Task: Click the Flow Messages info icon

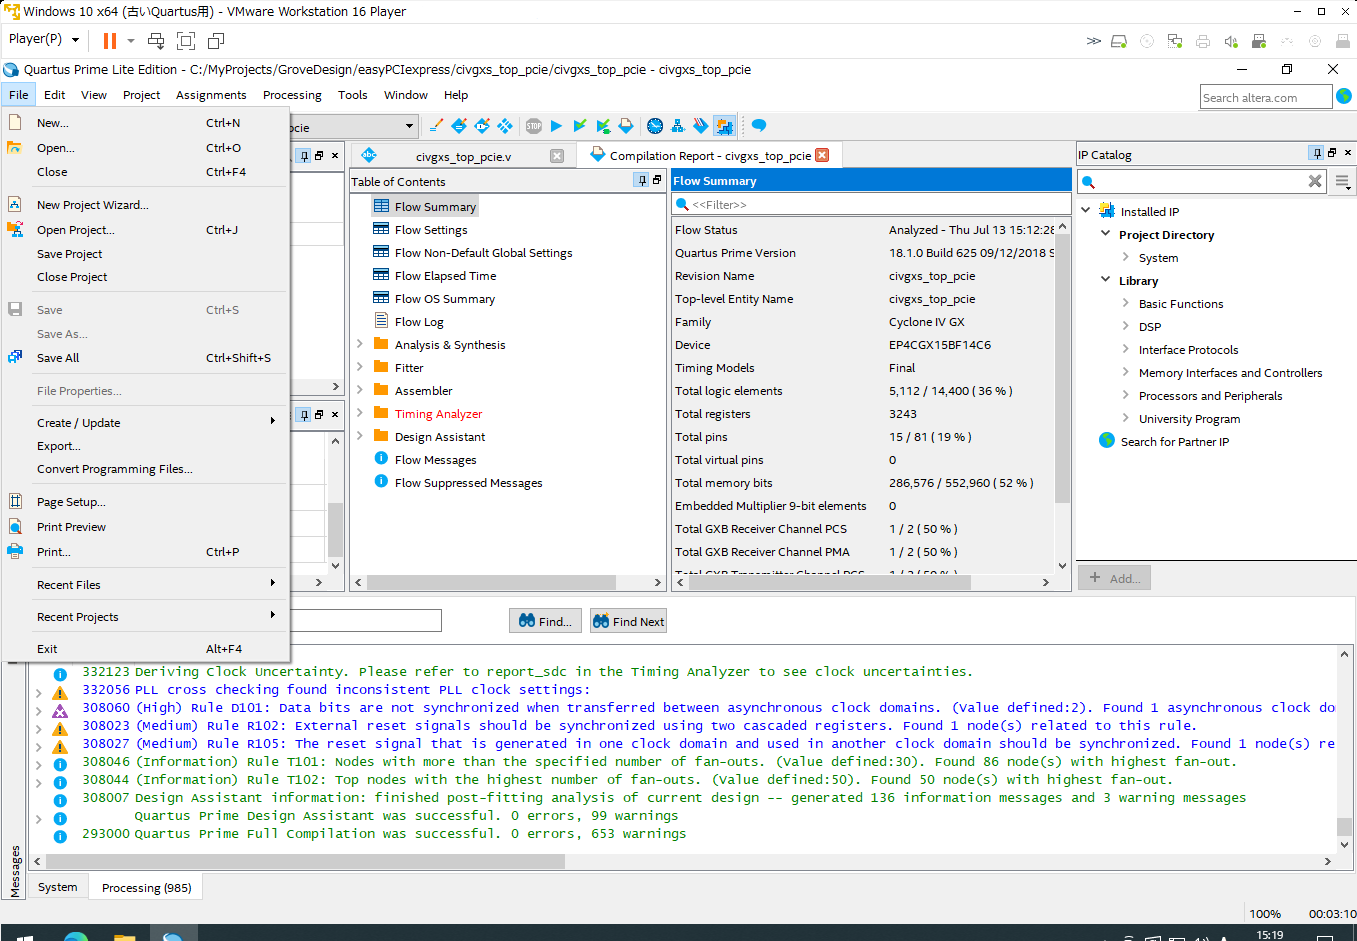Action: [x=381, y=458]
